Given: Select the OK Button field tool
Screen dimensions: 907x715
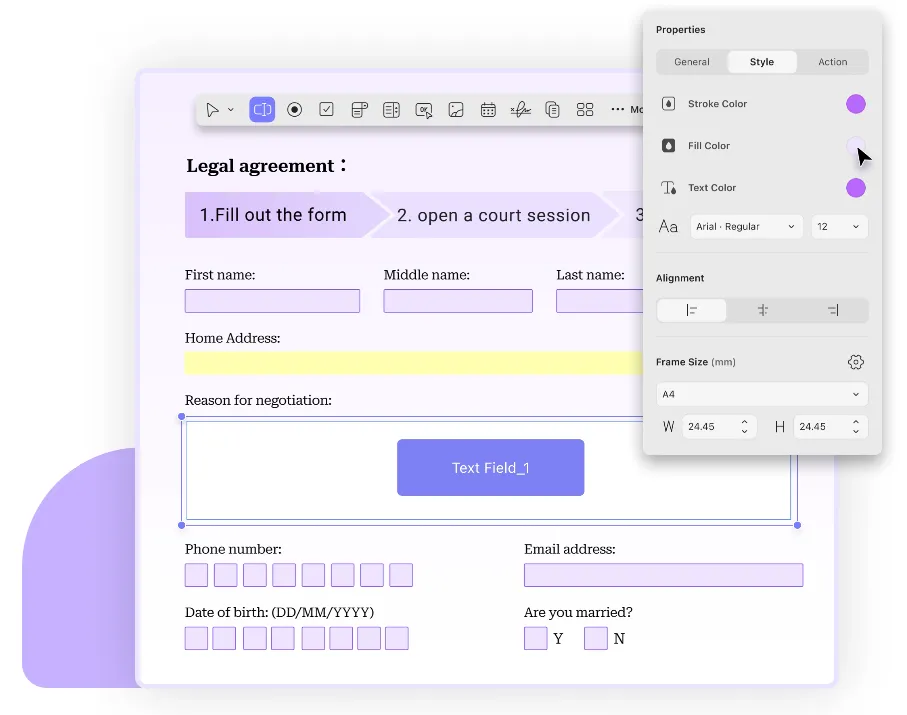Looking at the screenshot, I should pos(424,110).
